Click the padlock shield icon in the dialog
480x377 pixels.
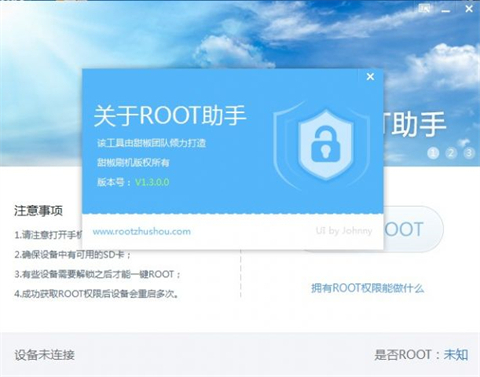[325, 144]
